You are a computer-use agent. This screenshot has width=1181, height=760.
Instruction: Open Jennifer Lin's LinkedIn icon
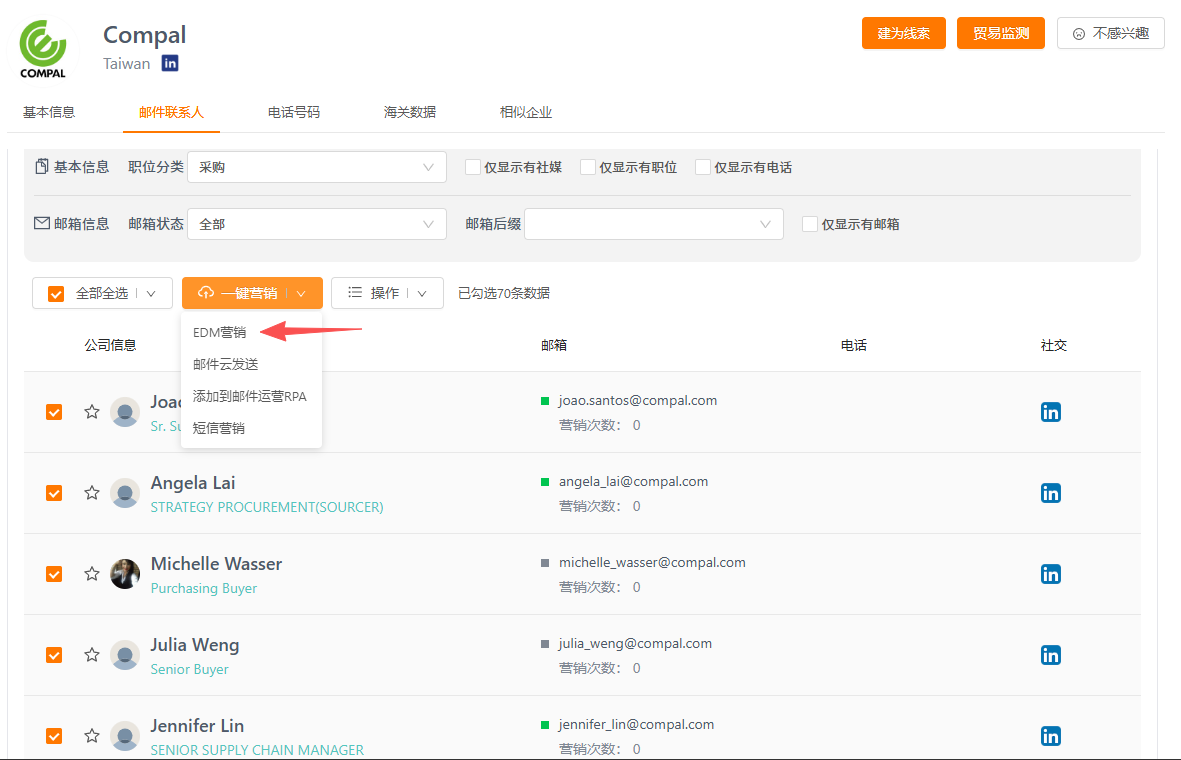click(1051, 736)
